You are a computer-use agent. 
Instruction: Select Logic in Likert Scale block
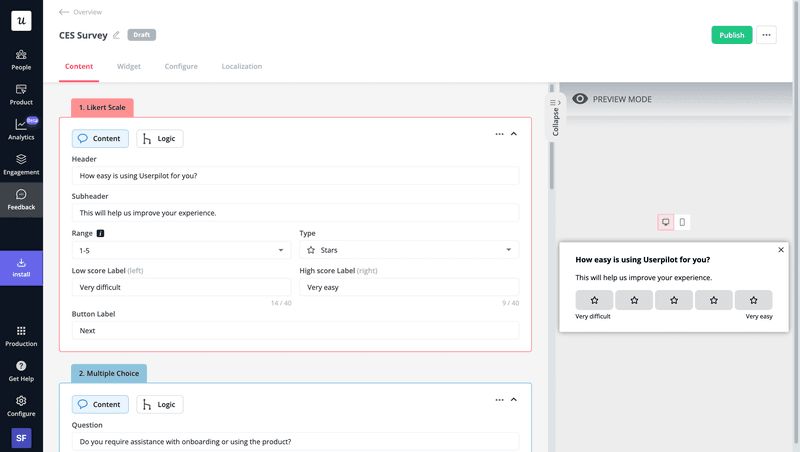click(160, 139)
